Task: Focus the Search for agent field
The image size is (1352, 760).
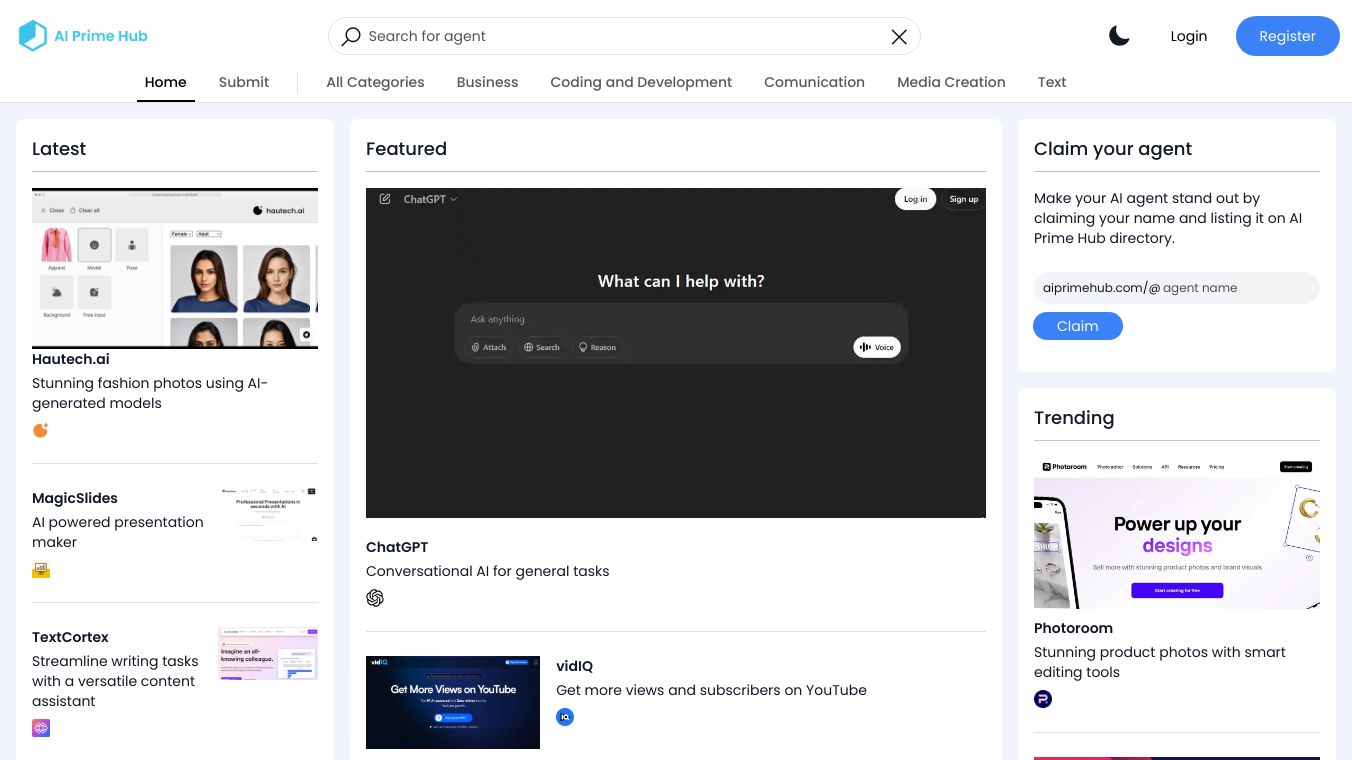Action: click(624, 36)
